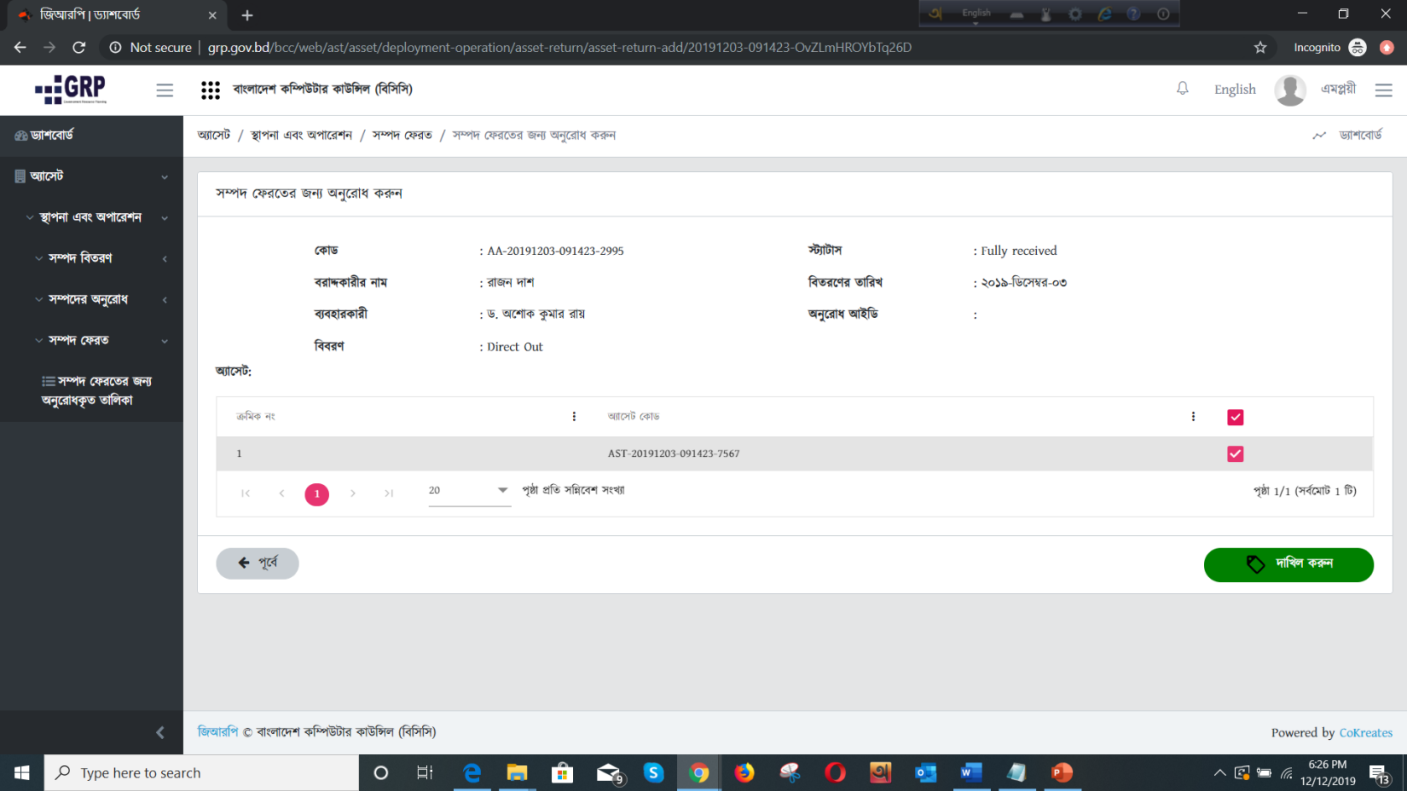Open Microsoft Edge from the taskbar
Viewport: 1407px width, 791px height.
(x=471, y=773)
